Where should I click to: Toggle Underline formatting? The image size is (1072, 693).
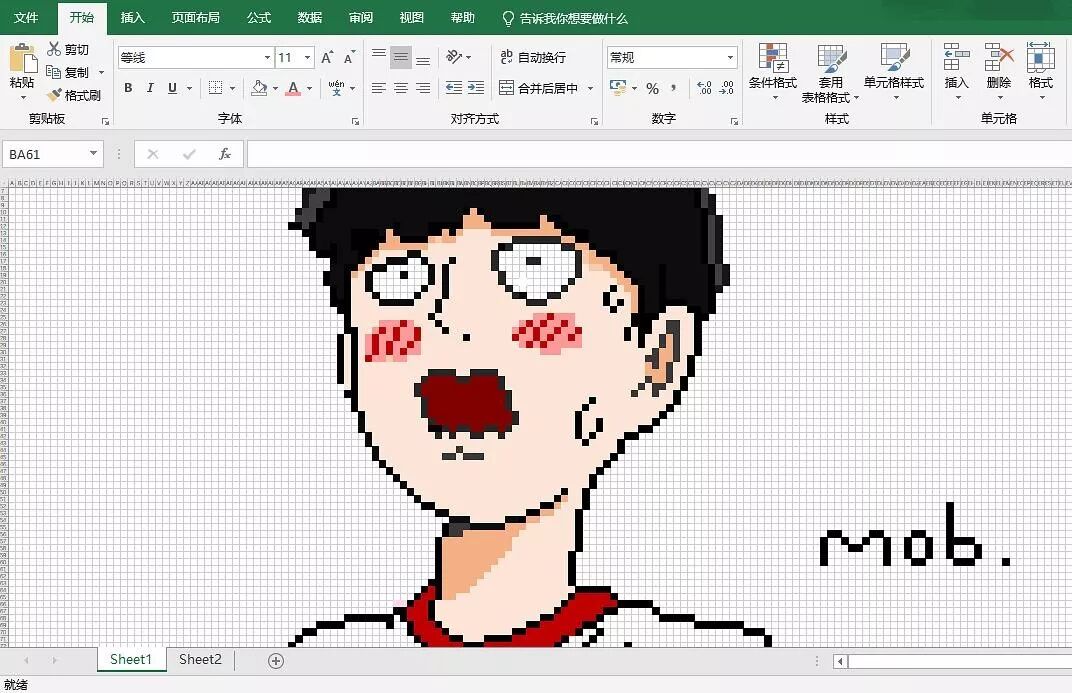[x=172, y=88]
